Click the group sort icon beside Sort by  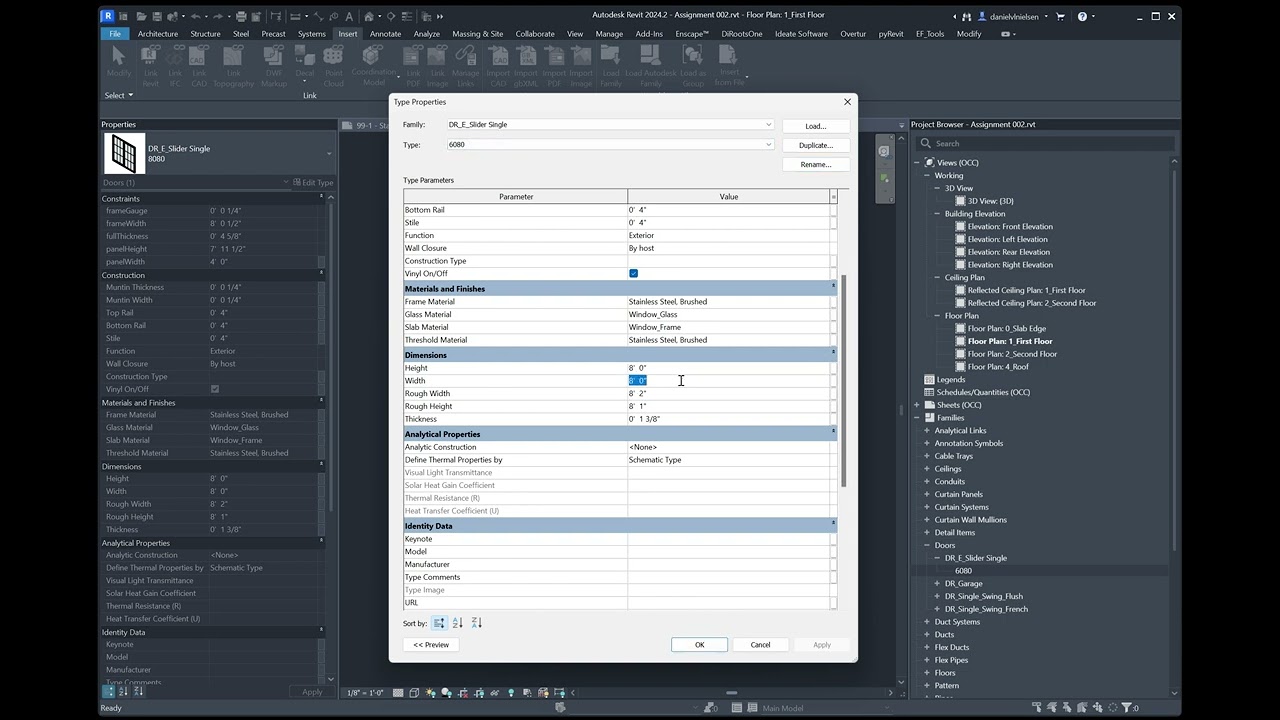(439, 623)
